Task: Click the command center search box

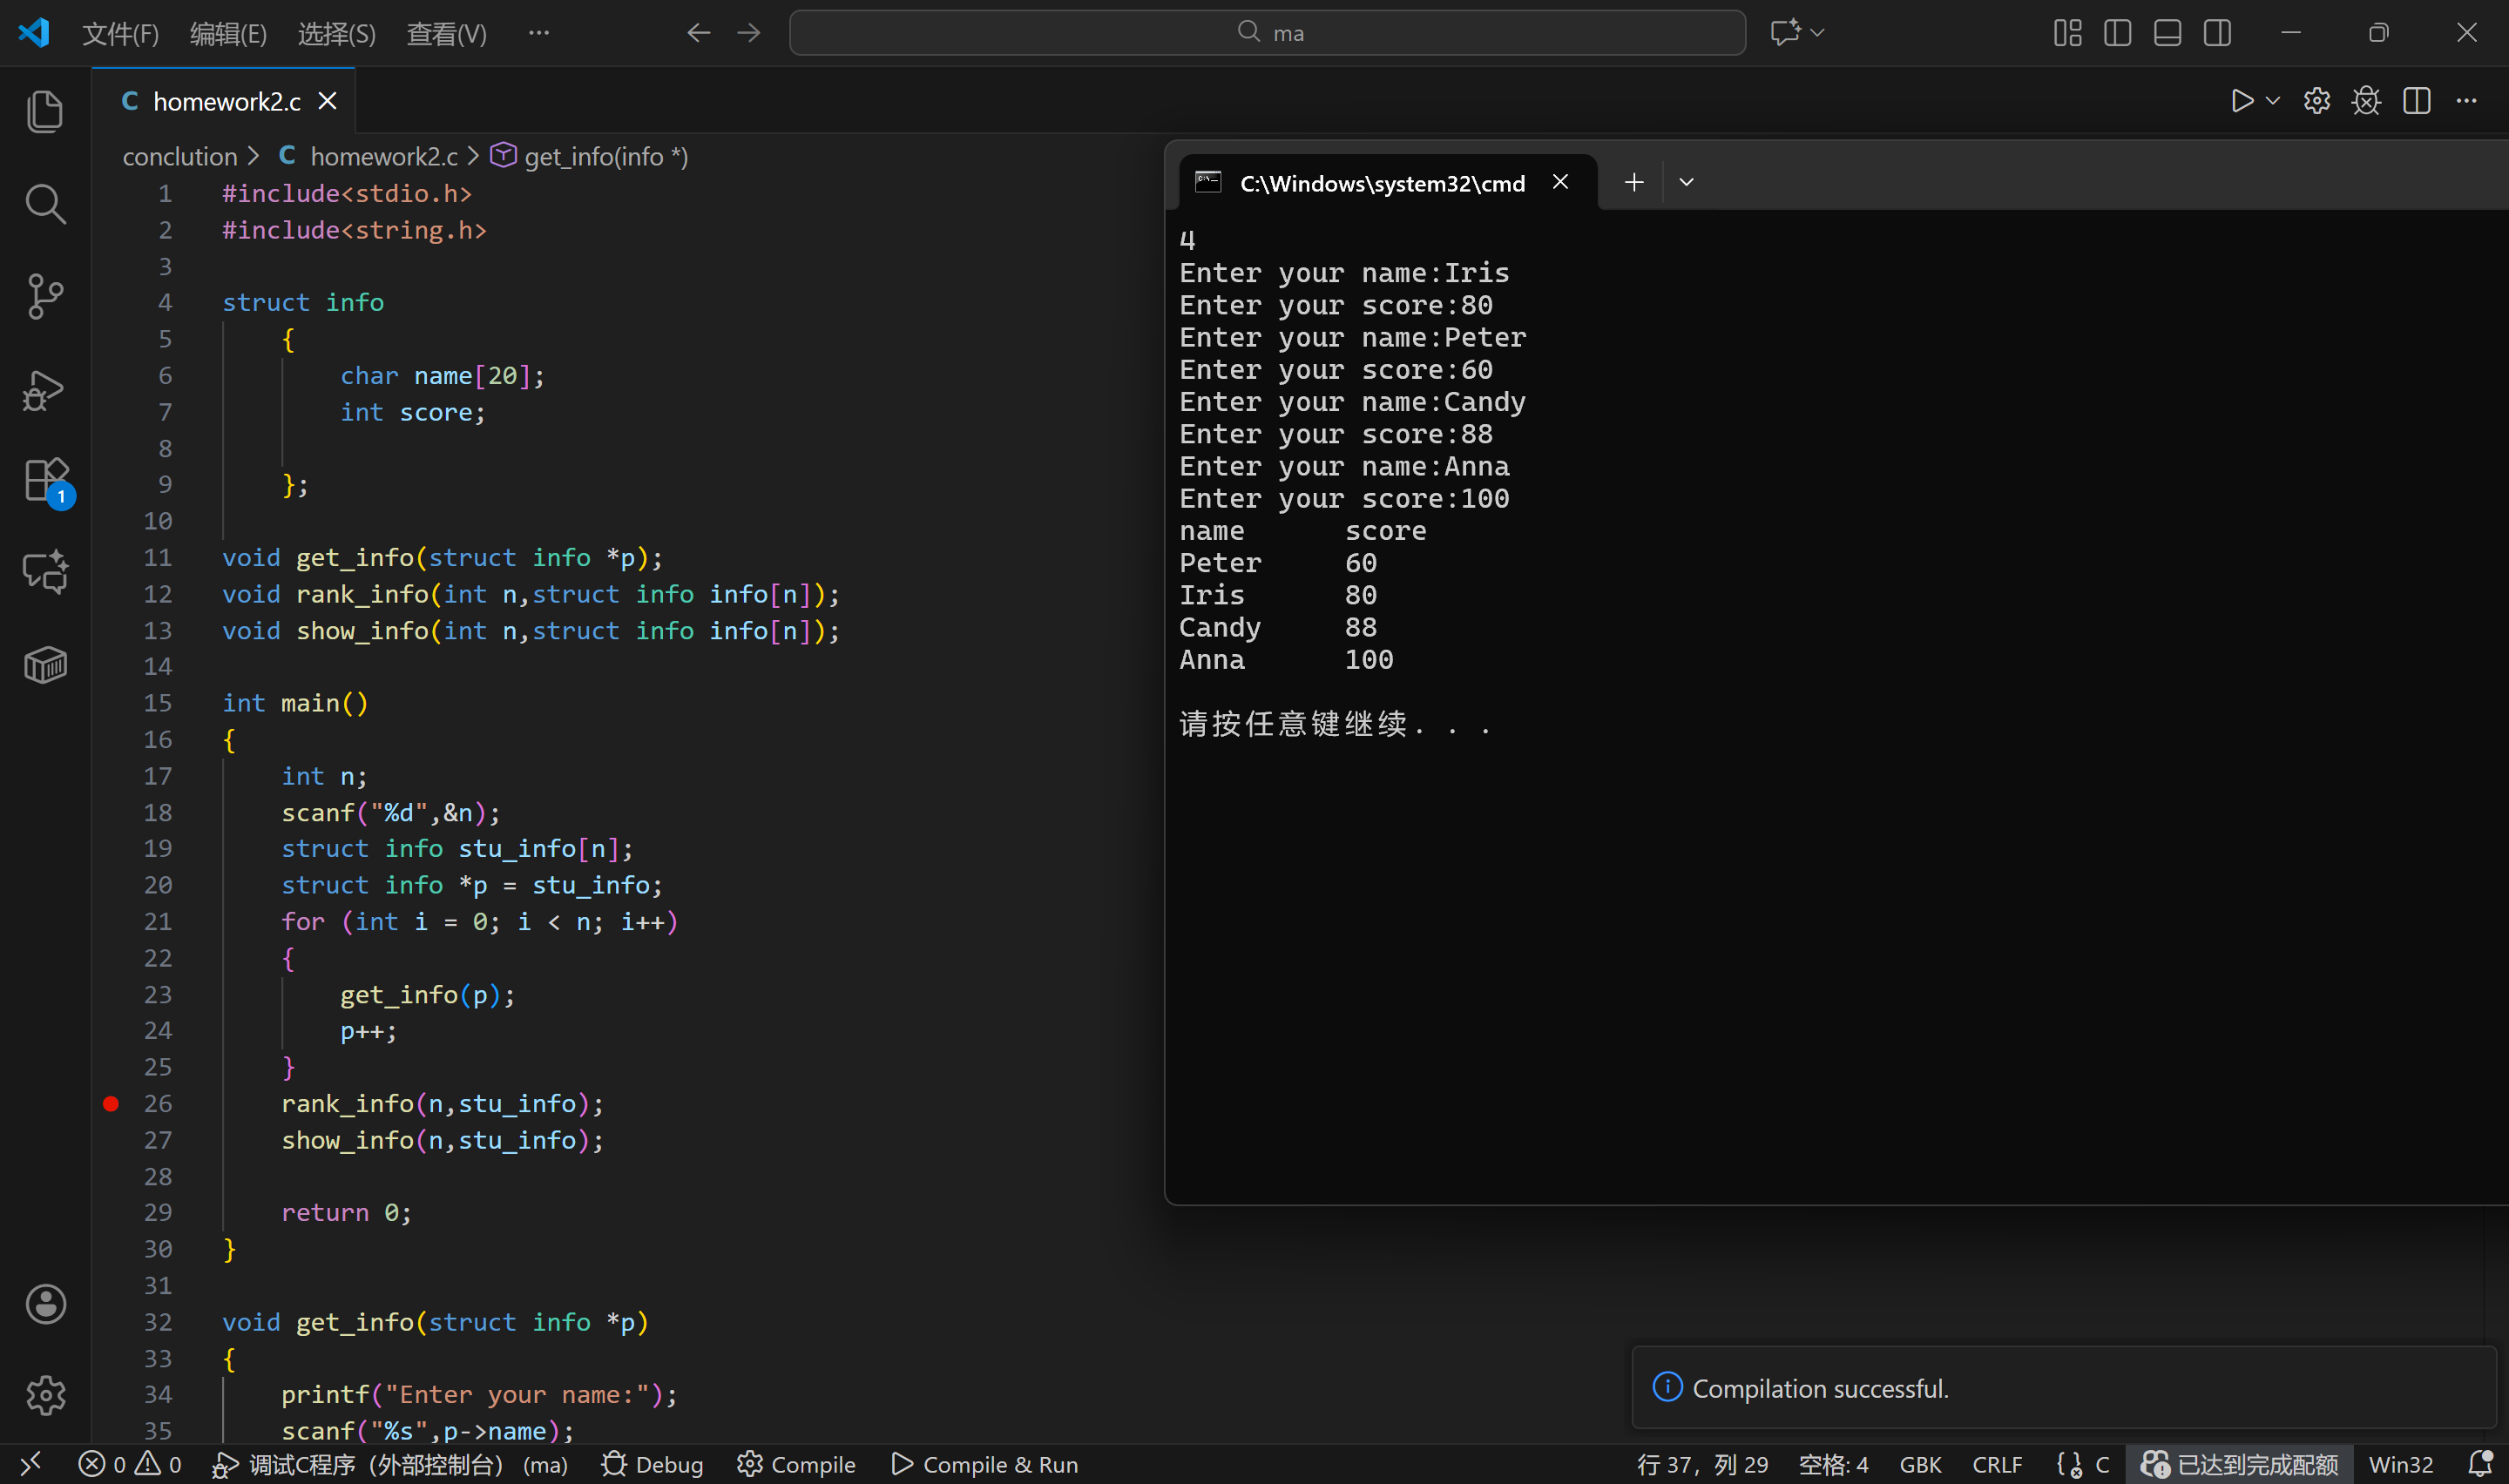Action: tap(1267, 33)
